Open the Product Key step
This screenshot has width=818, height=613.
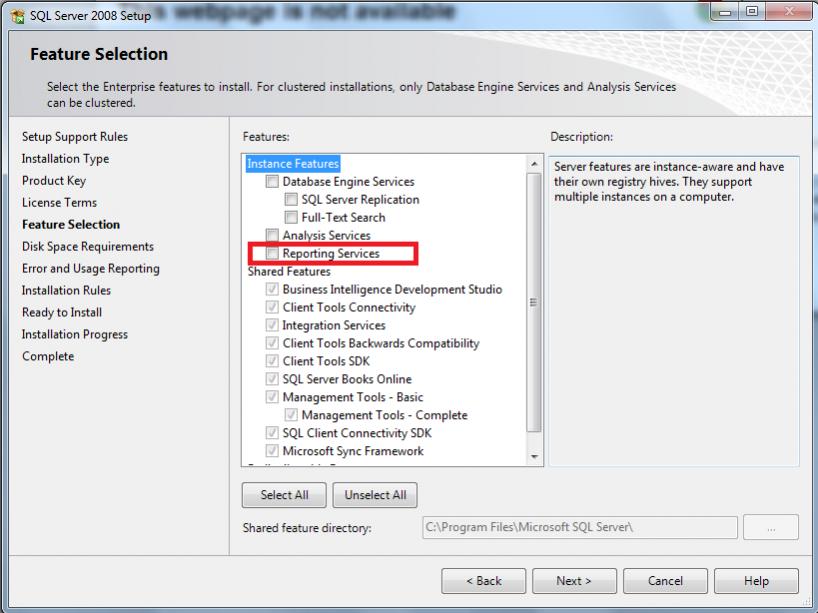54,181
